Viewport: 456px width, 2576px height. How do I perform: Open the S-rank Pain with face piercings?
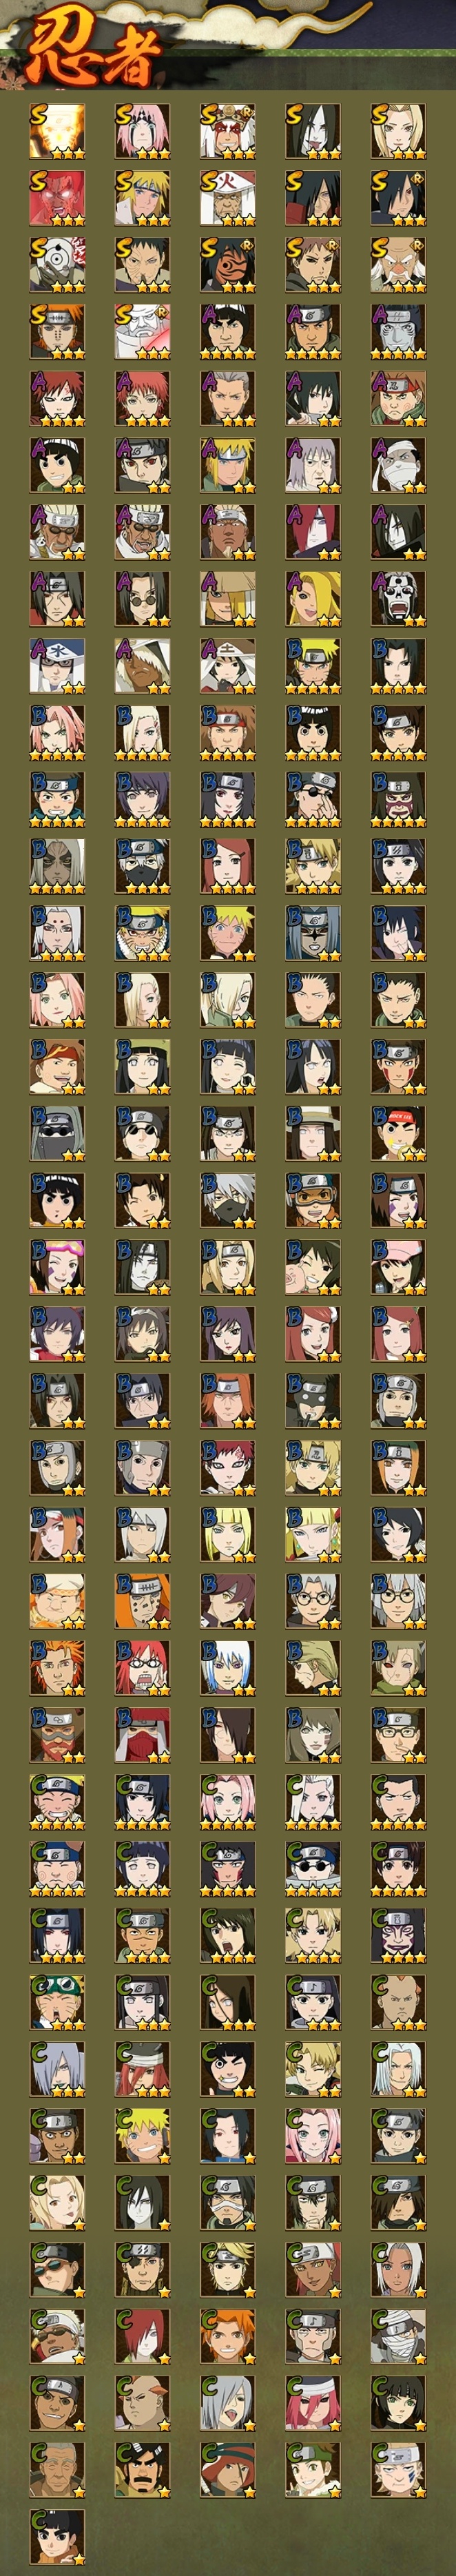[x=57, y=332]
